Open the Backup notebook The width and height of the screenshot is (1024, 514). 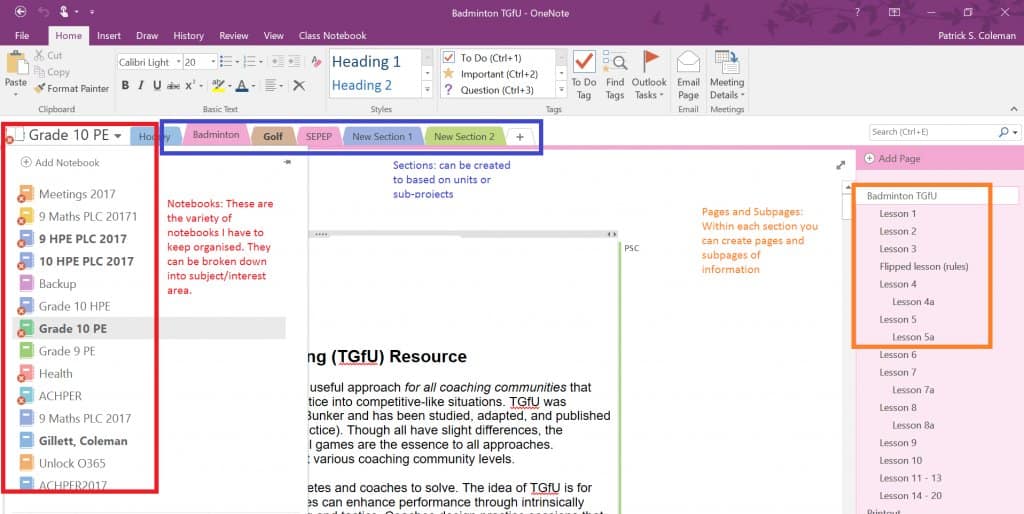click(x=57, y=283)
